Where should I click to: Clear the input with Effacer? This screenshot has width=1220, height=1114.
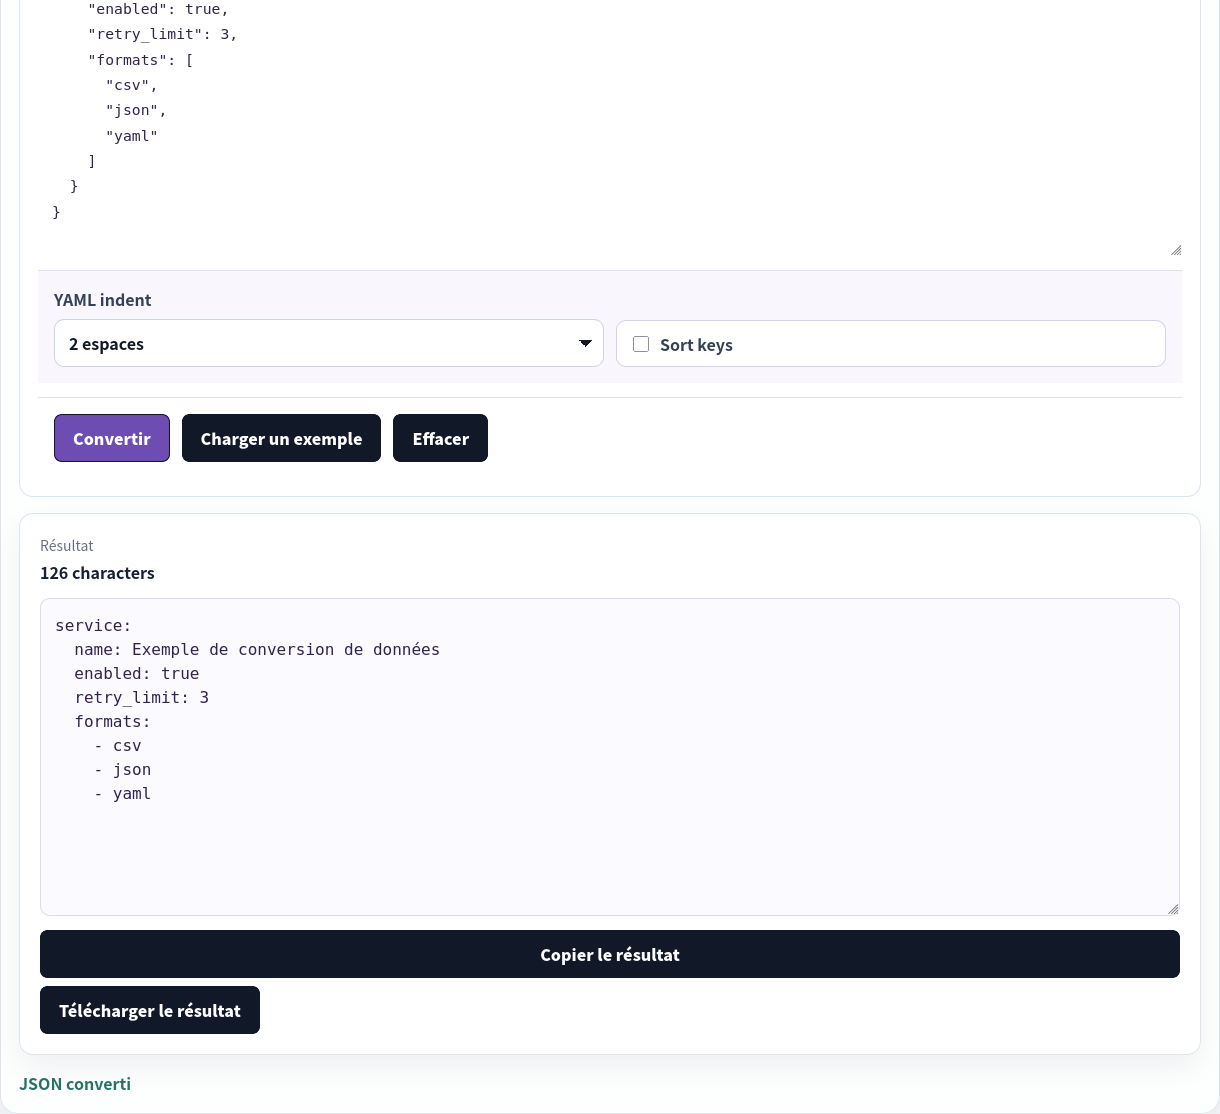coord(440,438)
